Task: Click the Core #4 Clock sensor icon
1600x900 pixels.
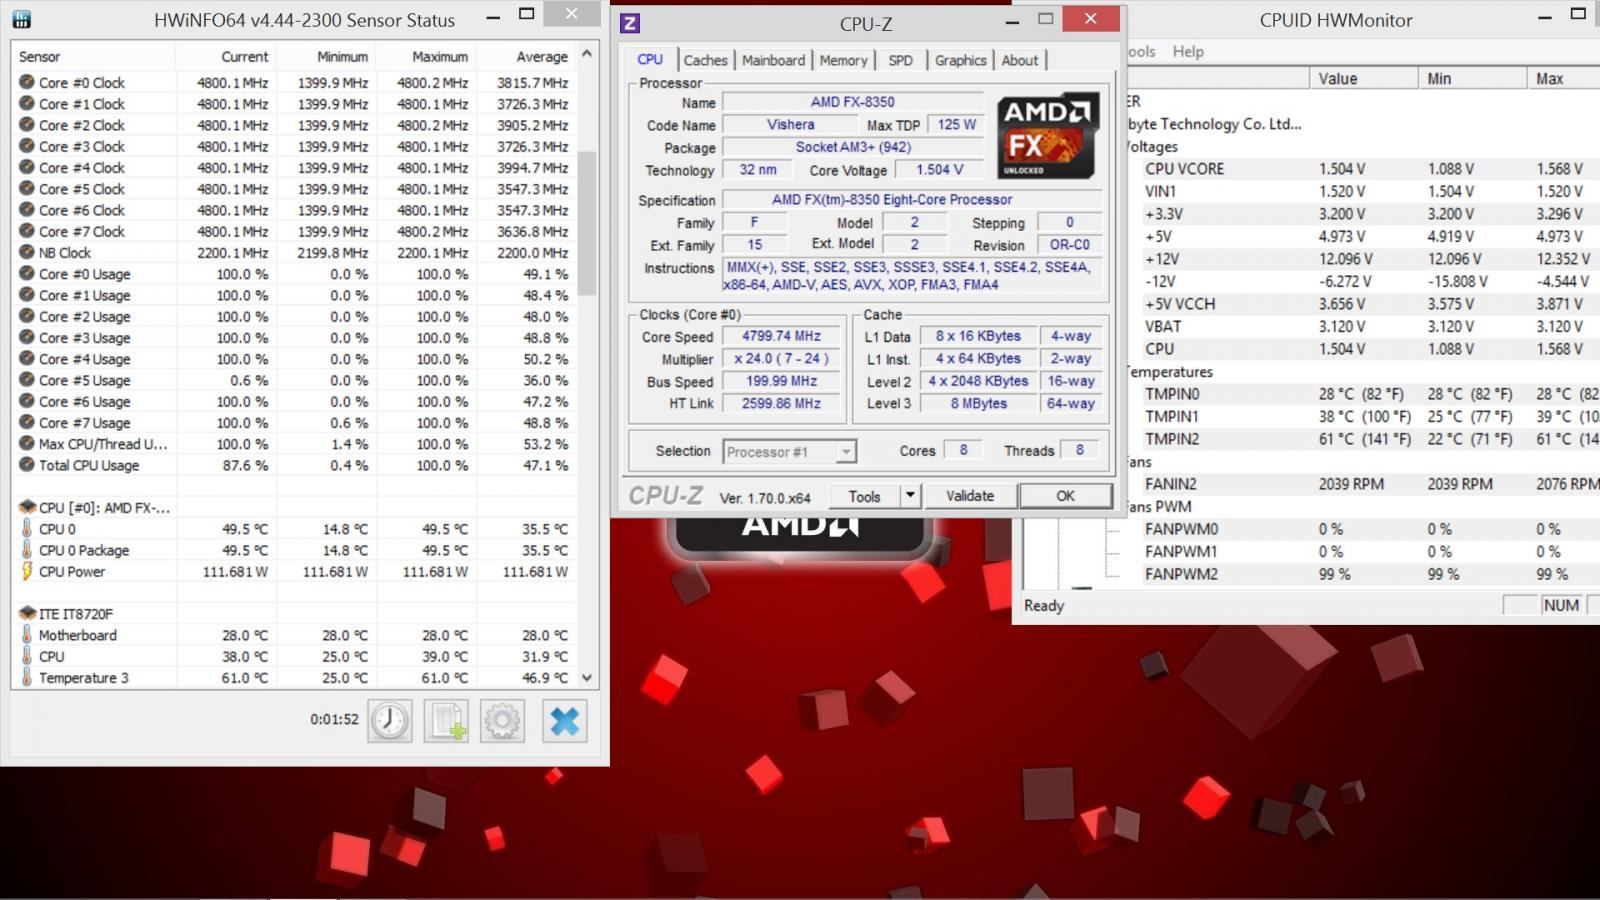Action: (27, 167)
